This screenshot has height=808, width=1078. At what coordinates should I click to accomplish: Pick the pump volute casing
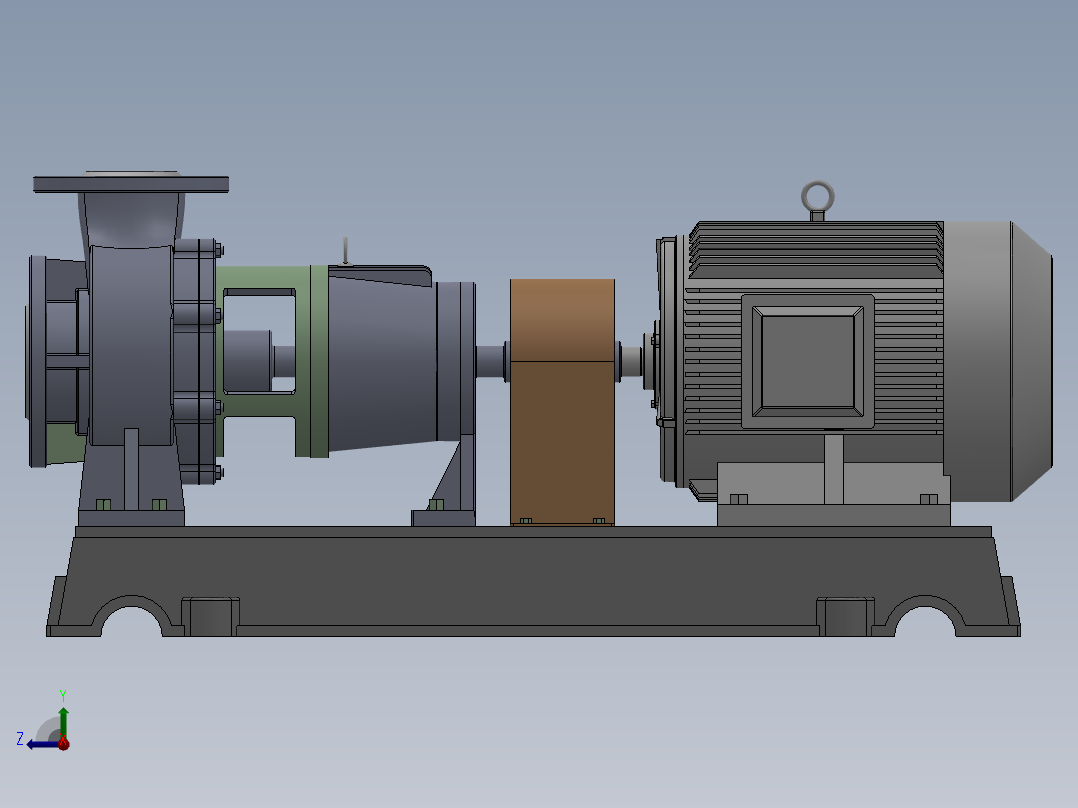click(x=131, y=344)
